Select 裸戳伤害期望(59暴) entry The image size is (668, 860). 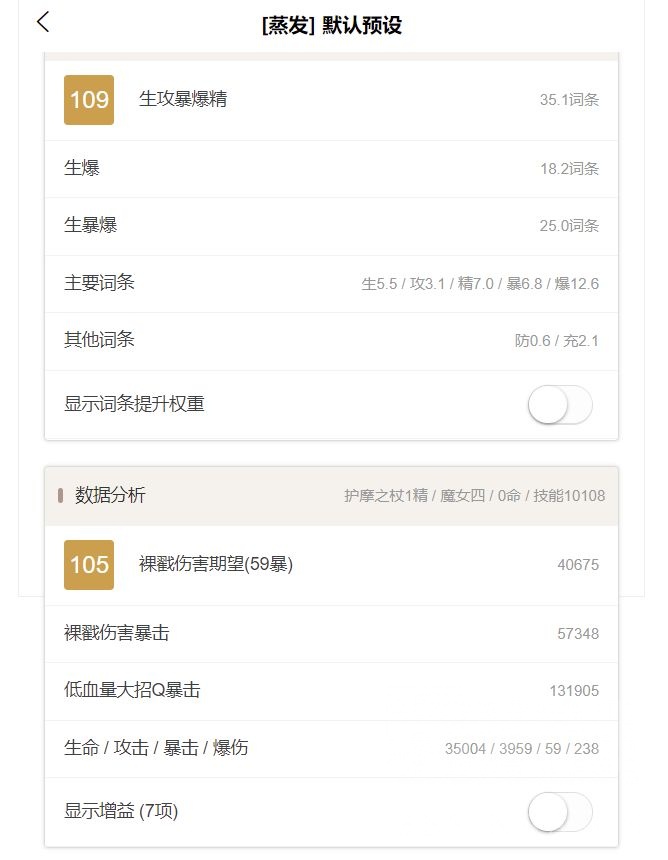click(216, 565)
